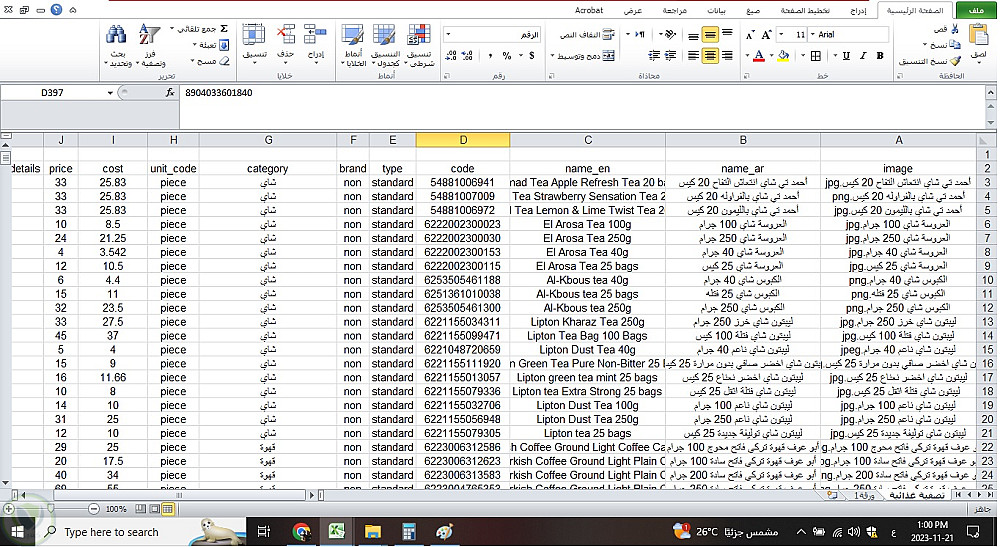Image resolution: width=1000 pixels, height=547 pixels.
Task: Open the Name Box dropdown arrow
Action: [110, 93]
